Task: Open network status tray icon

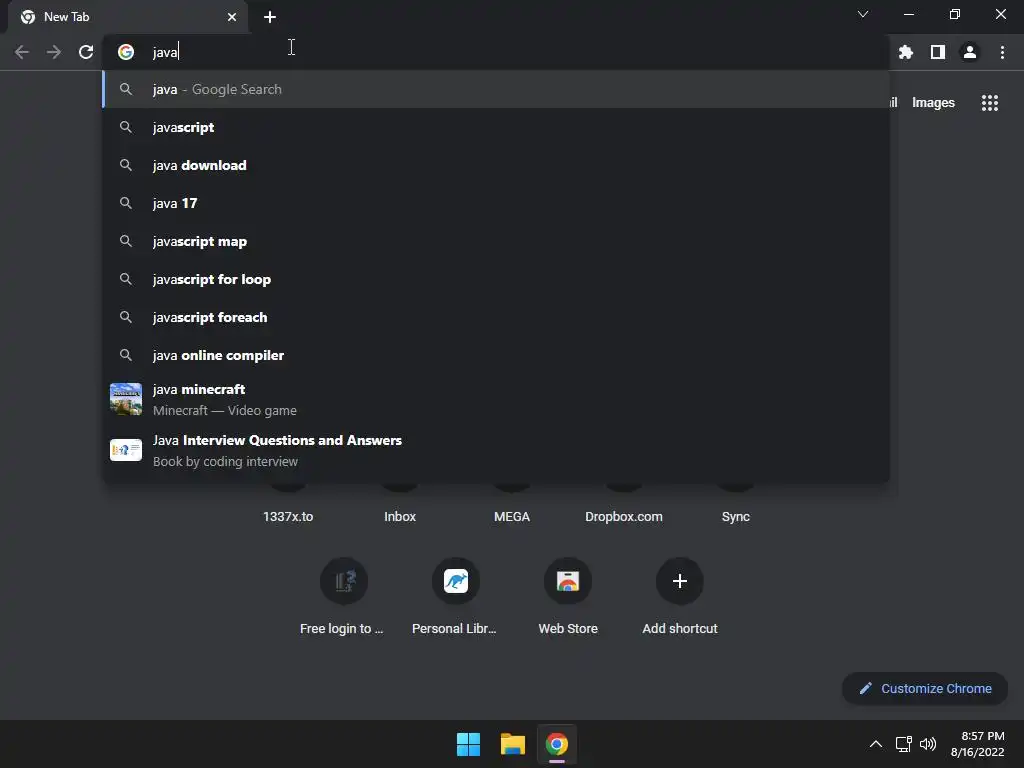Action: coord(904,744)
